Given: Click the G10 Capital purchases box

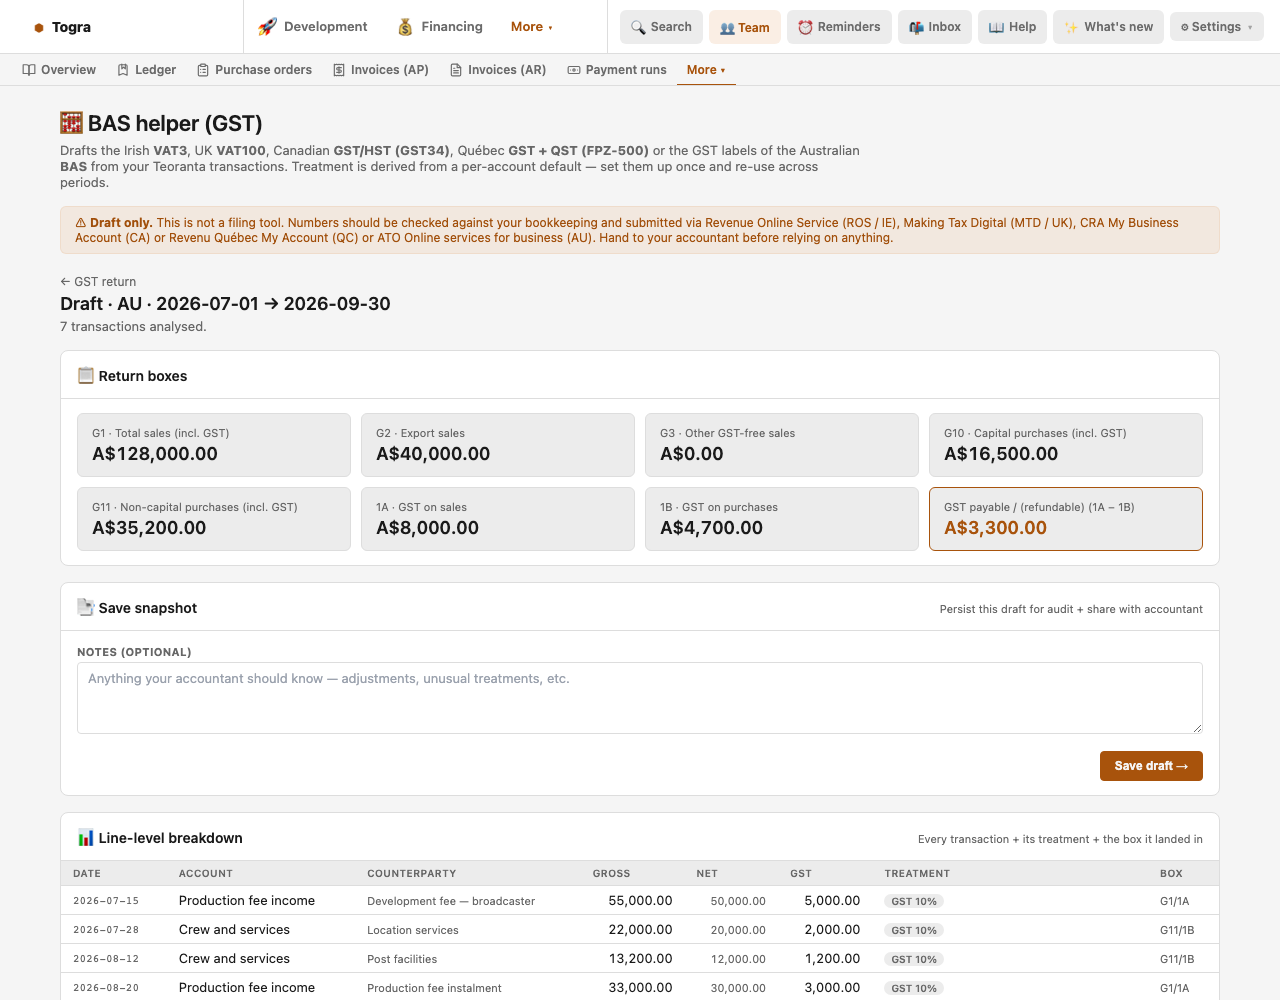Looking at the screenshot, I should click(1066, 445).
